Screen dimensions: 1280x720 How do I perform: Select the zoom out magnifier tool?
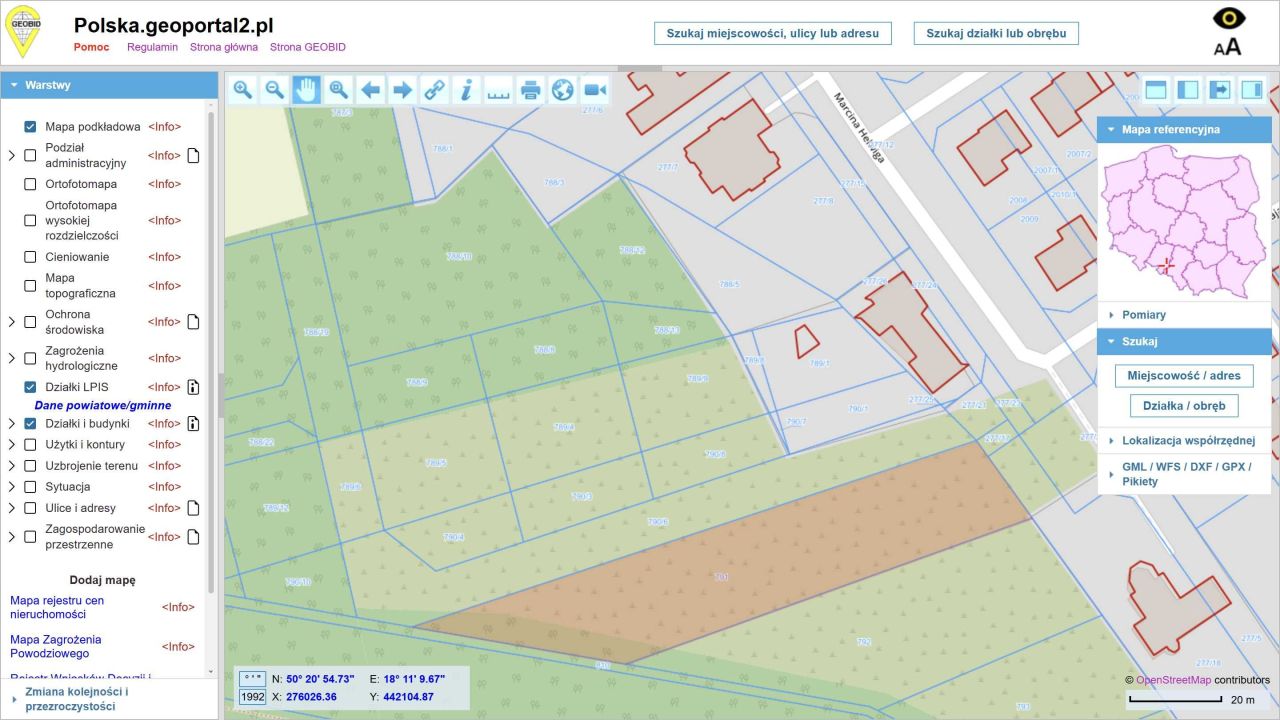[x=275, y=90]
